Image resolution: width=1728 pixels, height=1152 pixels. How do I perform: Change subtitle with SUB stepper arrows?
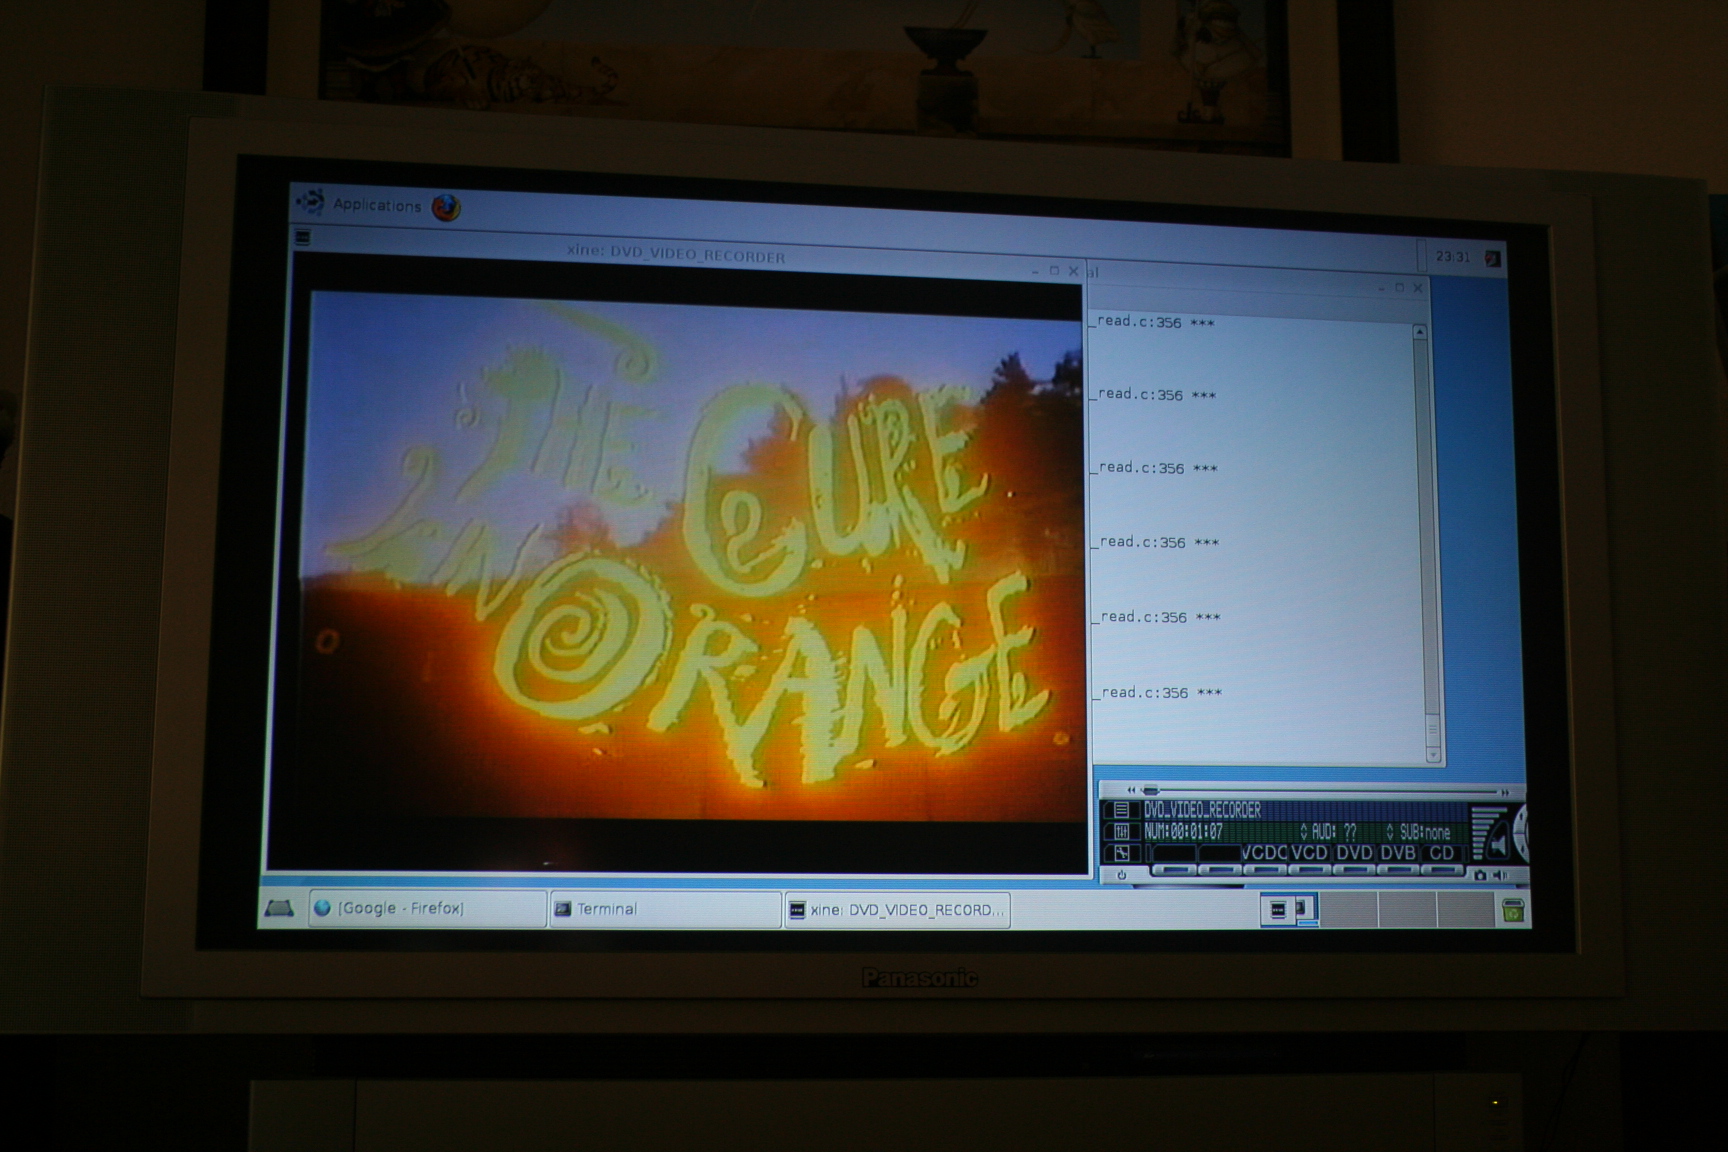(1390, 832)
